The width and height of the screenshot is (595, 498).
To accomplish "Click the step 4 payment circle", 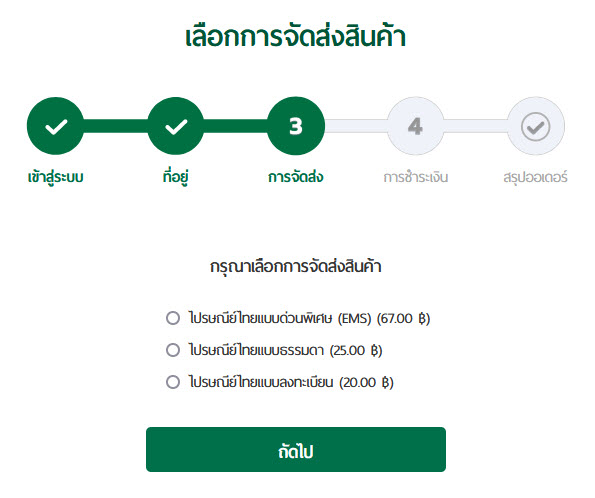I will click(416, 126).
